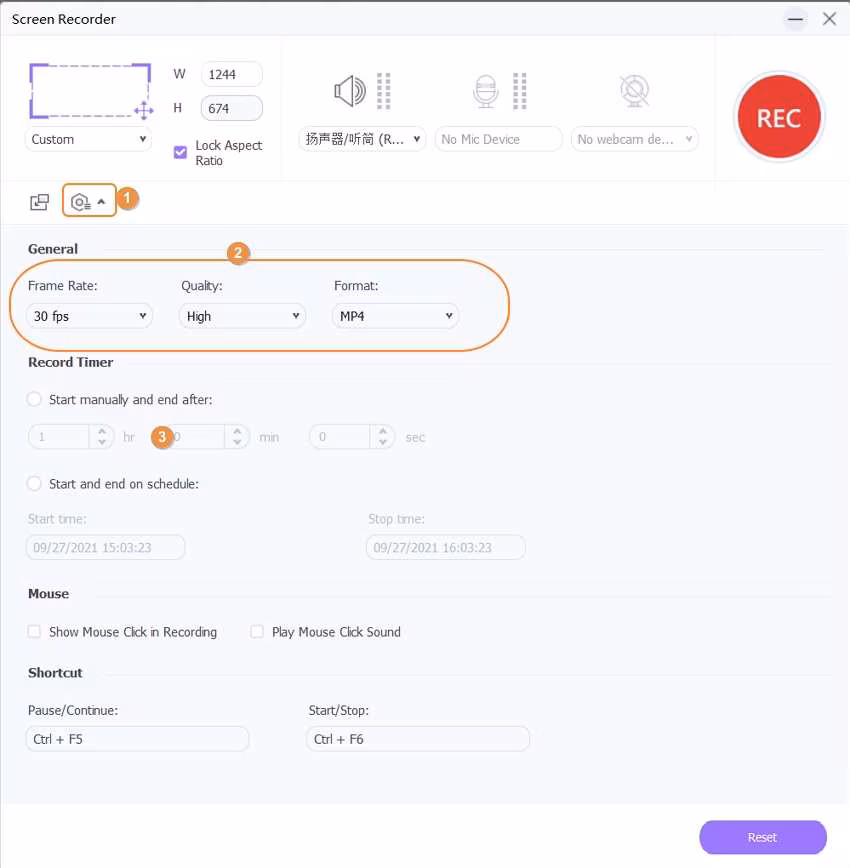This screenshot has height=868, width=850.
Task: Click the Pause/Continue shortcut field
Action: 138,739
